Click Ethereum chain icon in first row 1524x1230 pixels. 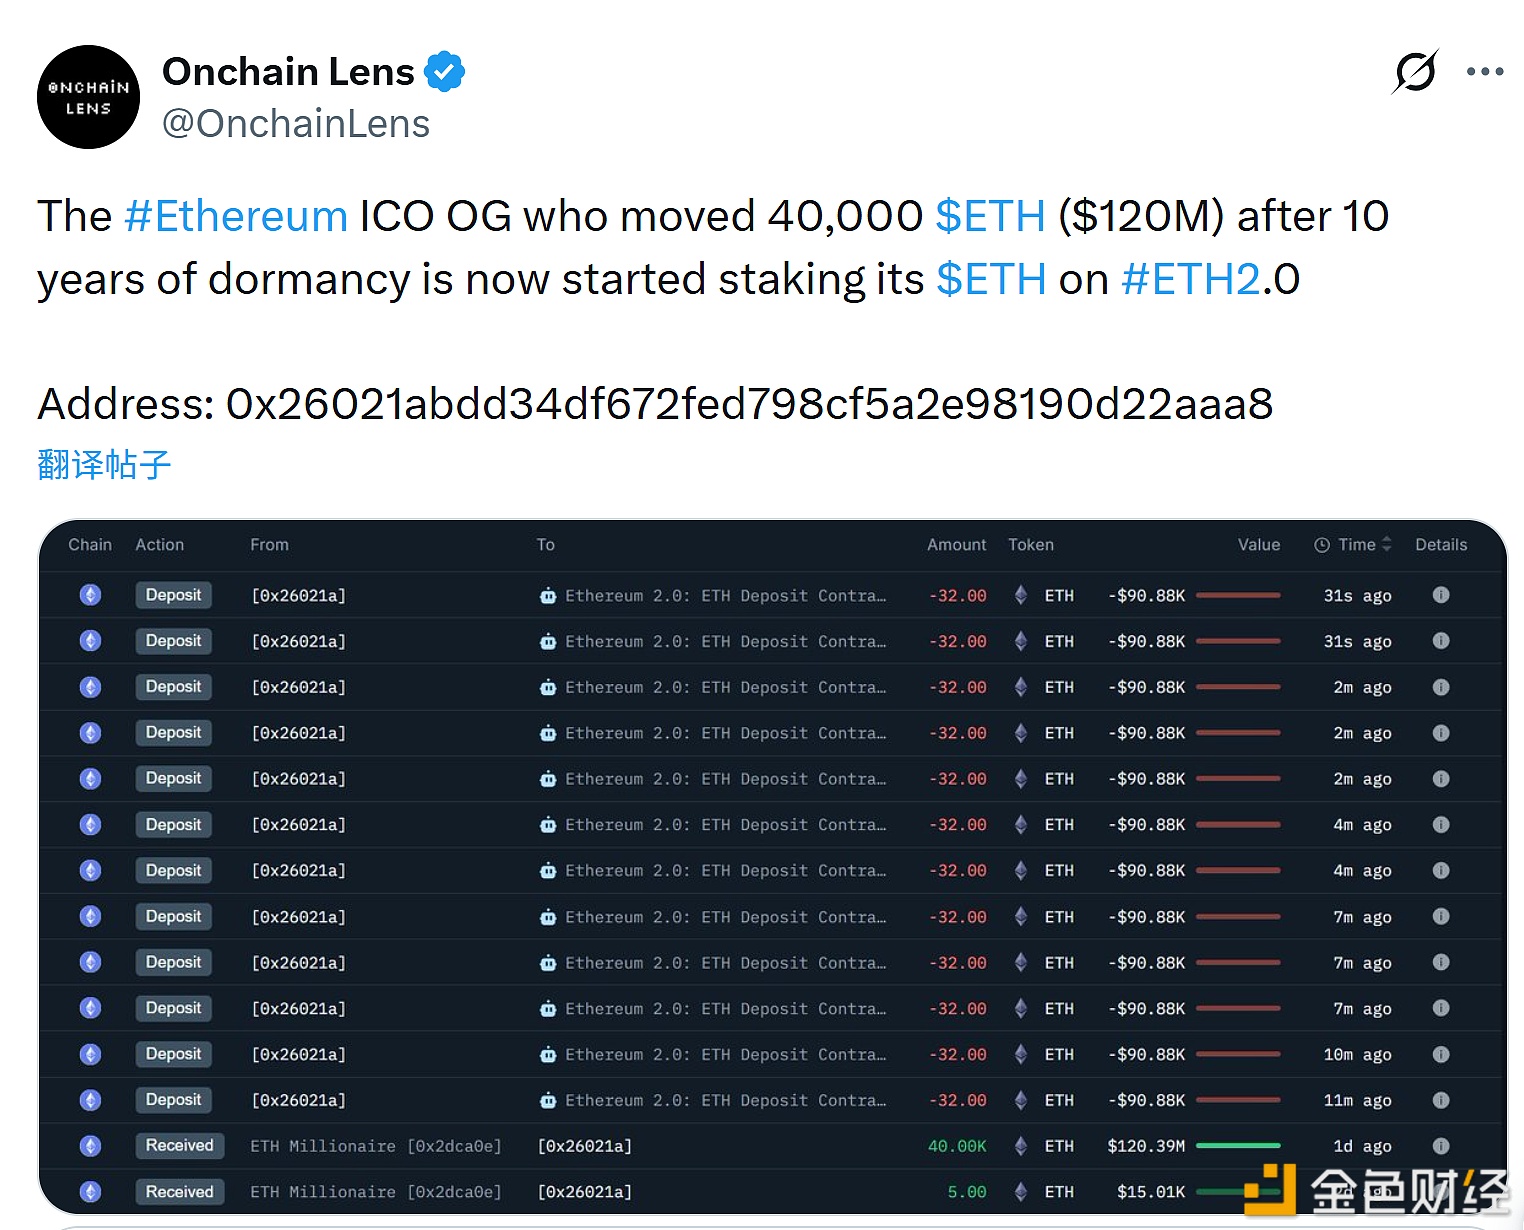[x=91, y=595]
